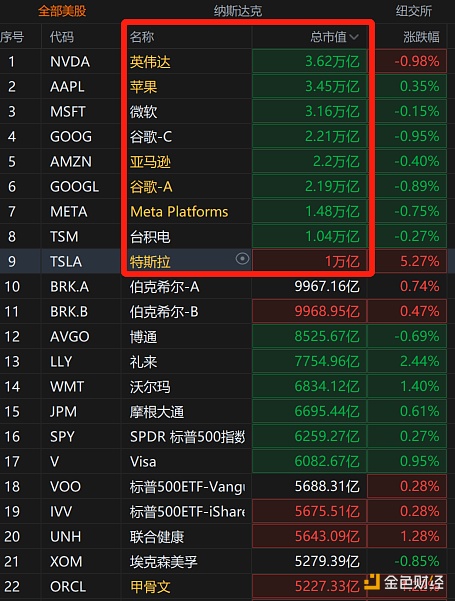The height and width of the screenshot is (601, 455).
Task: Click the watch eye icon on 特斯拉 row
Action: coord(242,259)
